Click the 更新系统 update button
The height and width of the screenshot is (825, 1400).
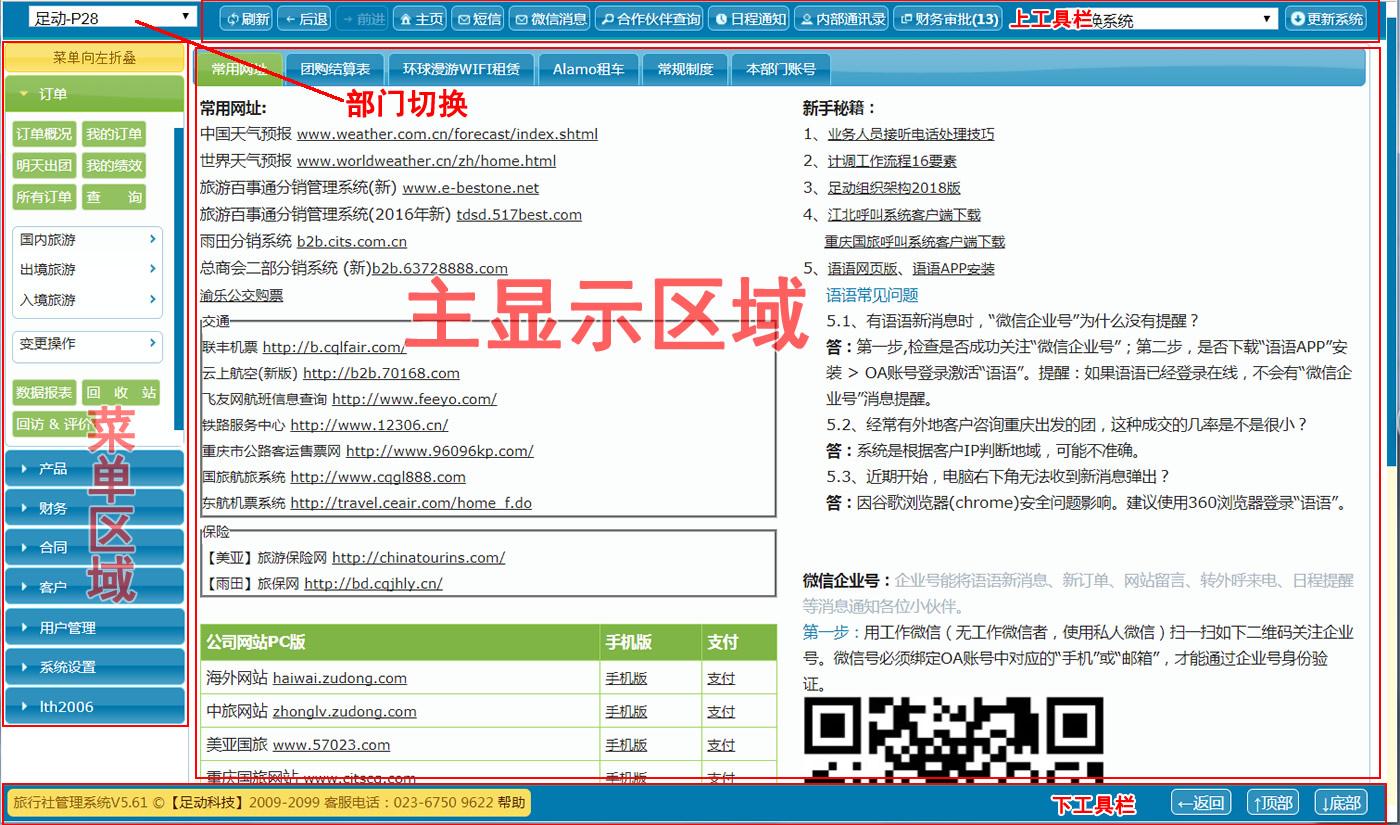point(1325,18)
